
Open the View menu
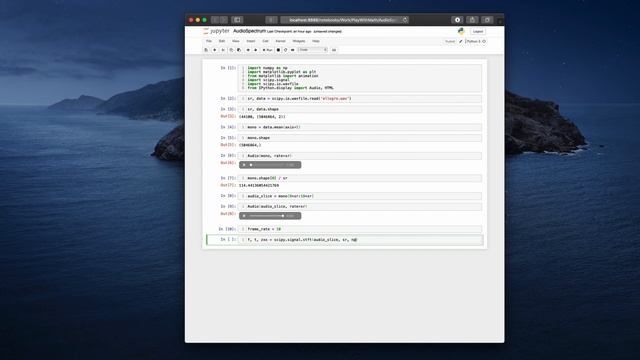(236, 41)
